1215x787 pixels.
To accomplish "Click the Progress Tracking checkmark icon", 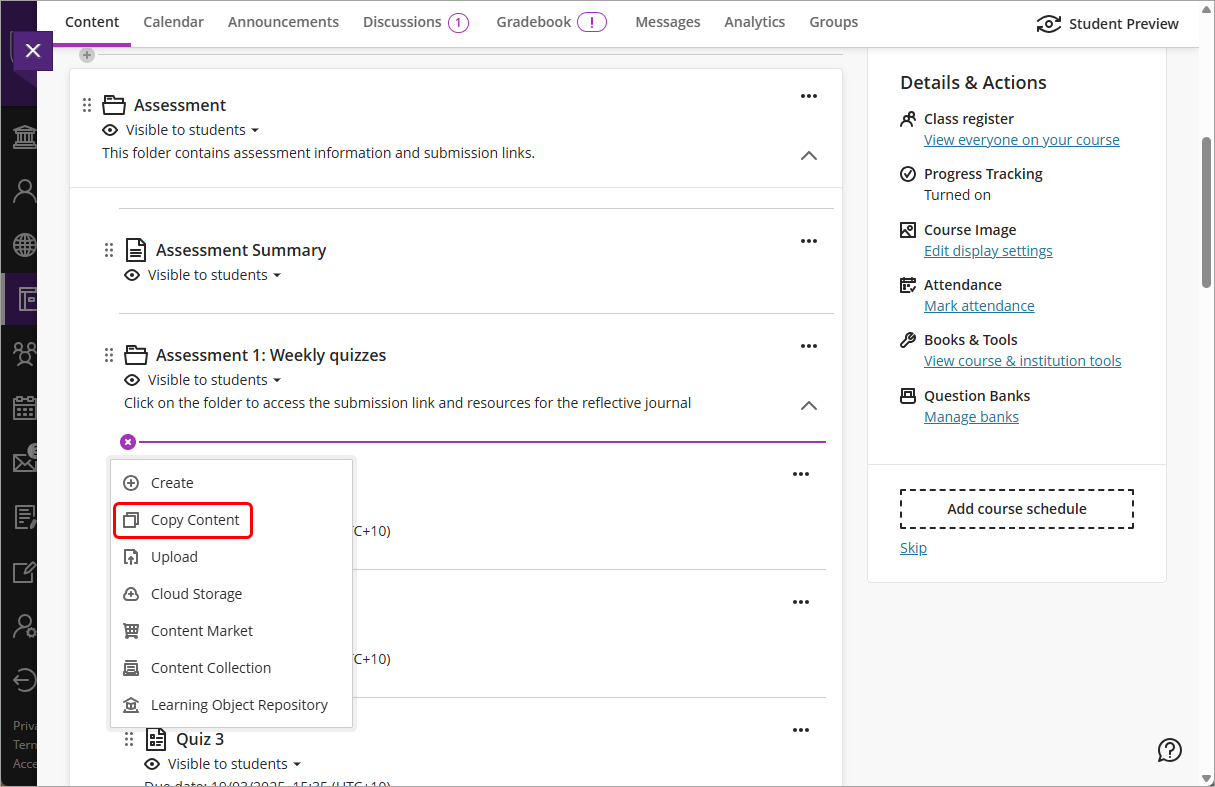I will (908, 174).
